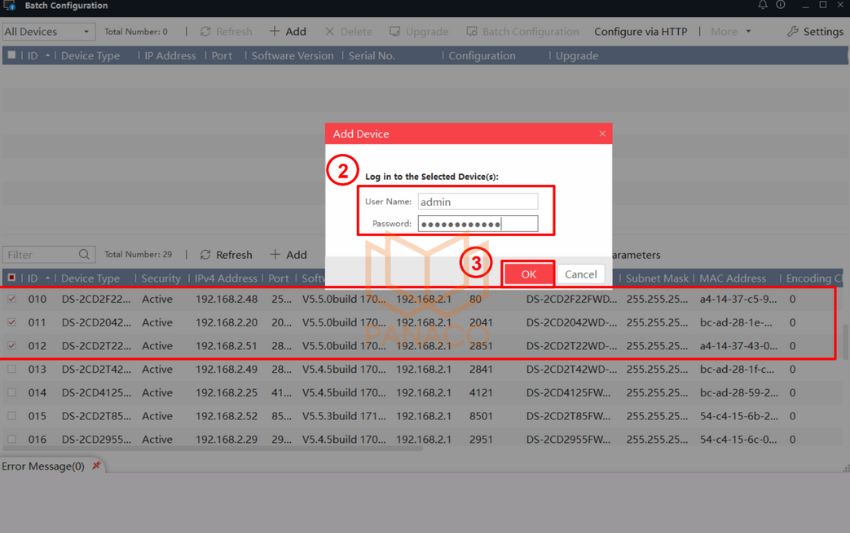This screenshot has height=533, width=850.
Task: Refresh the lower online device list
Action: 226,254
